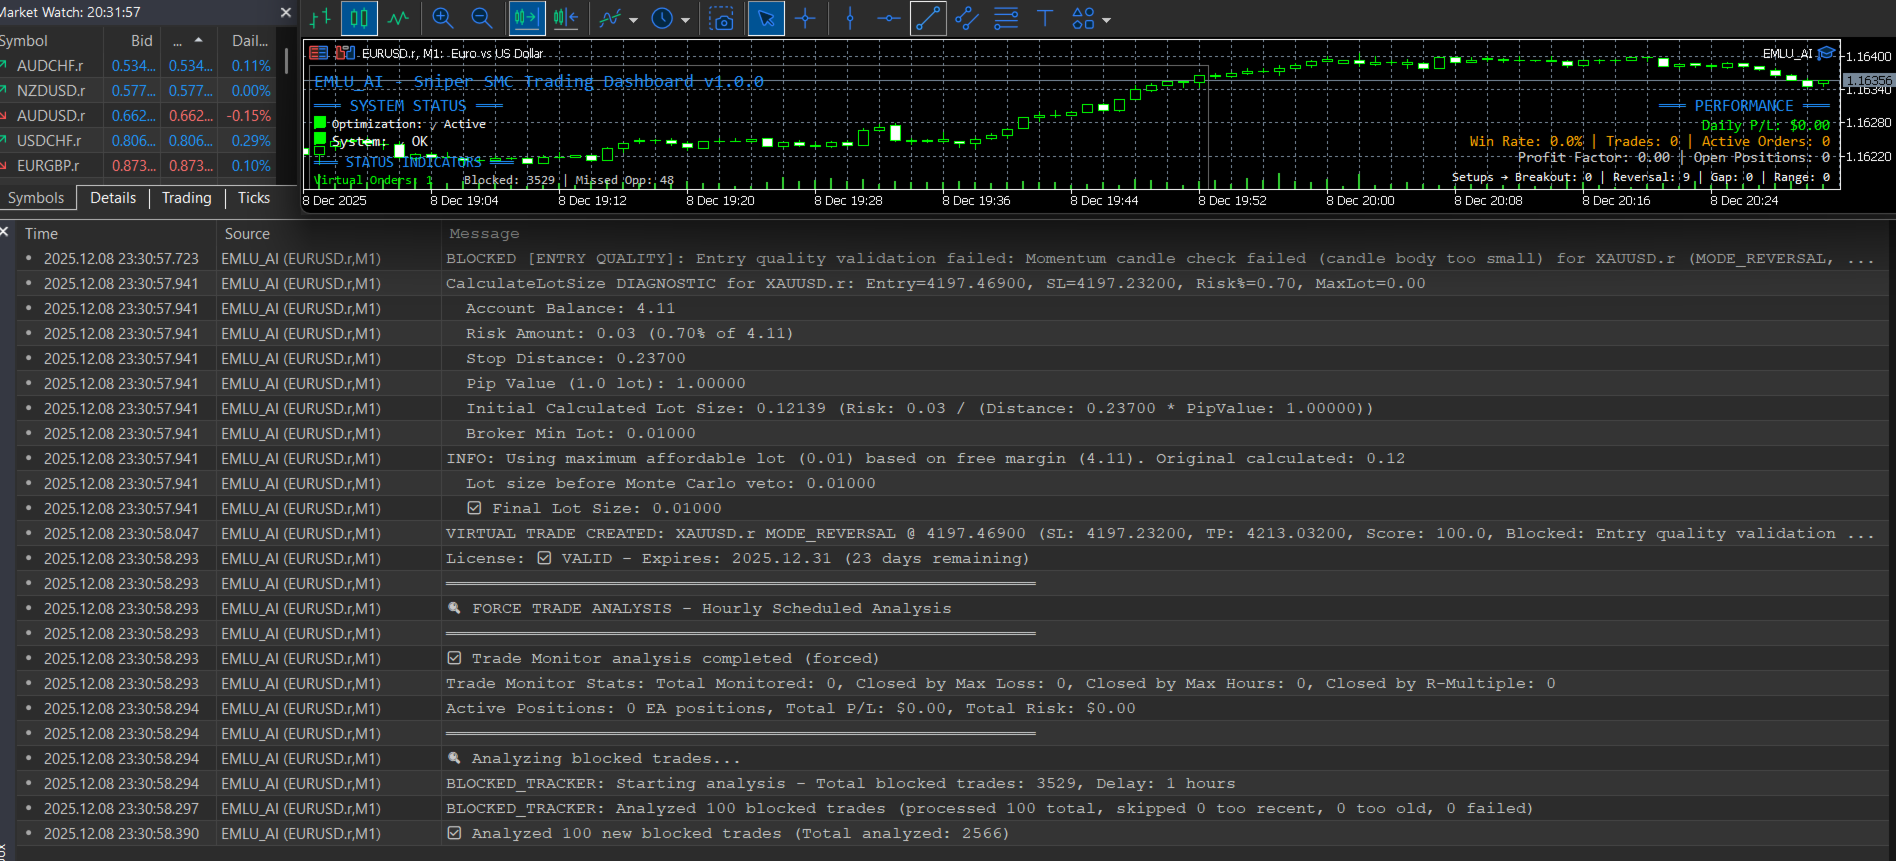Select the equidistant channel tool

tap(966, 18)
